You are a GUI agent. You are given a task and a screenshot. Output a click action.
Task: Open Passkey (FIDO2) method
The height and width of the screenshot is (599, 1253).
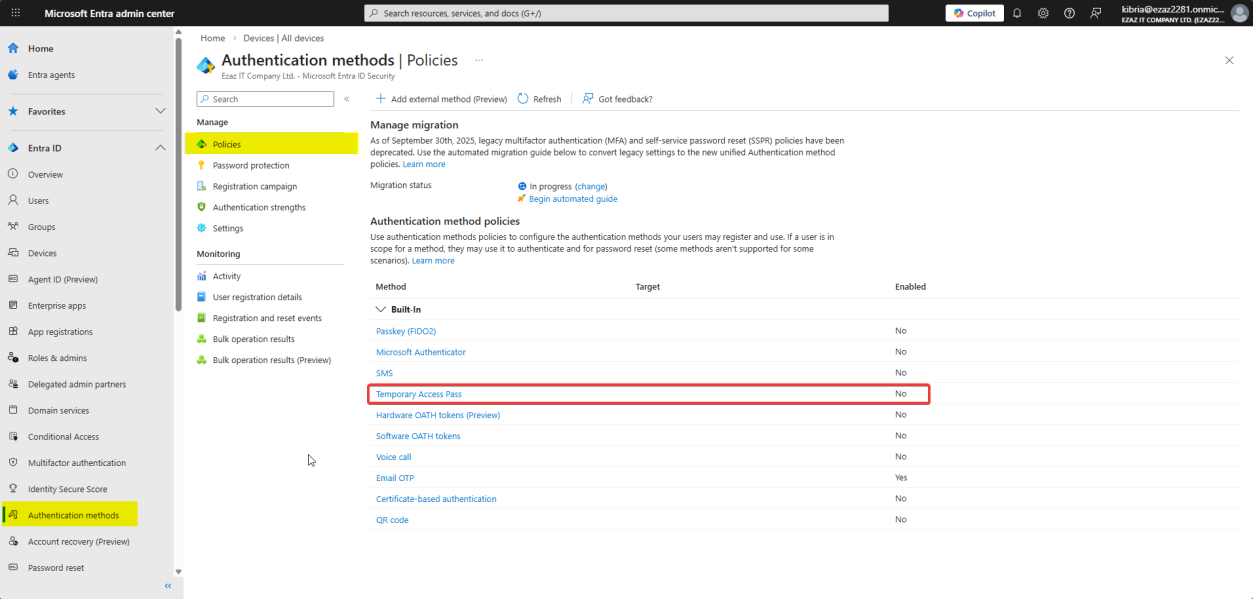click(x=406, y=331)
